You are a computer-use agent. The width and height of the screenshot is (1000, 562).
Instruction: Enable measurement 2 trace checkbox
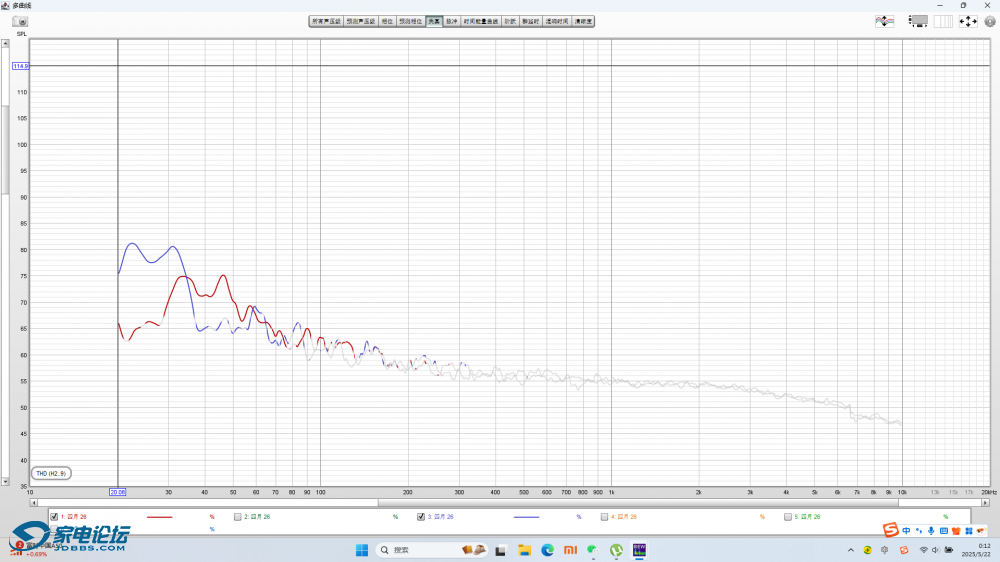point(238,517)
